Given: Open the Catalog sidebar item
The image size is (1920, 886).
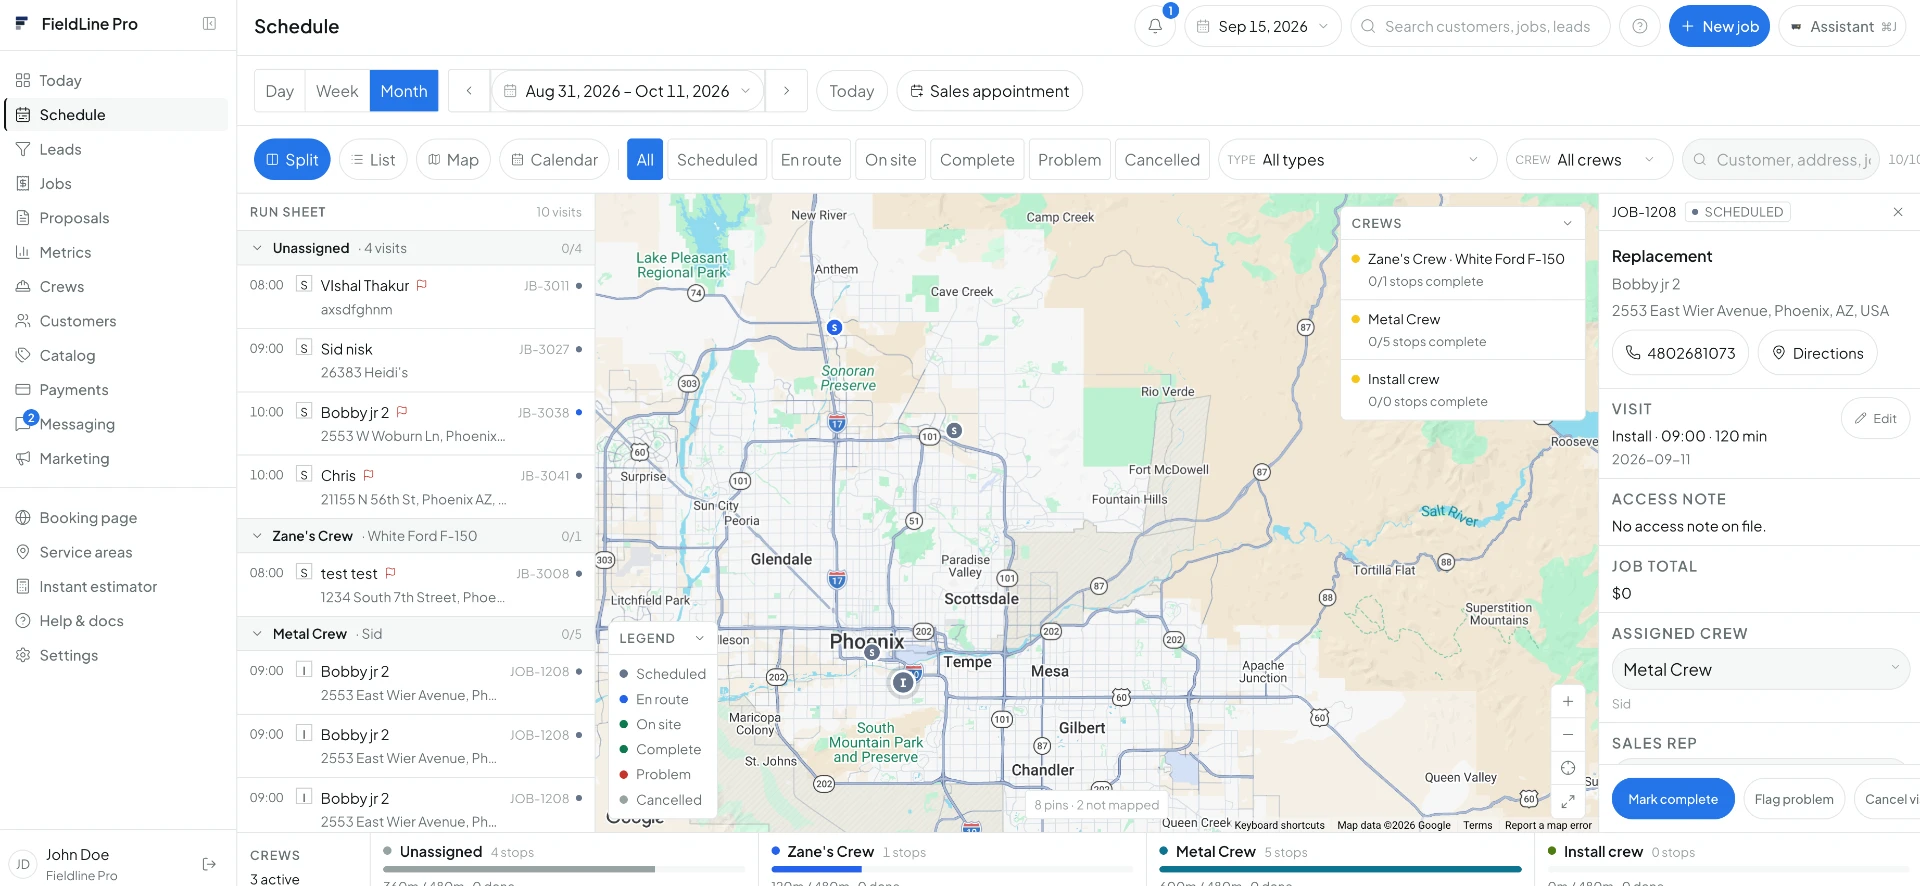Looking at the screenshot, I should point(116,355).
